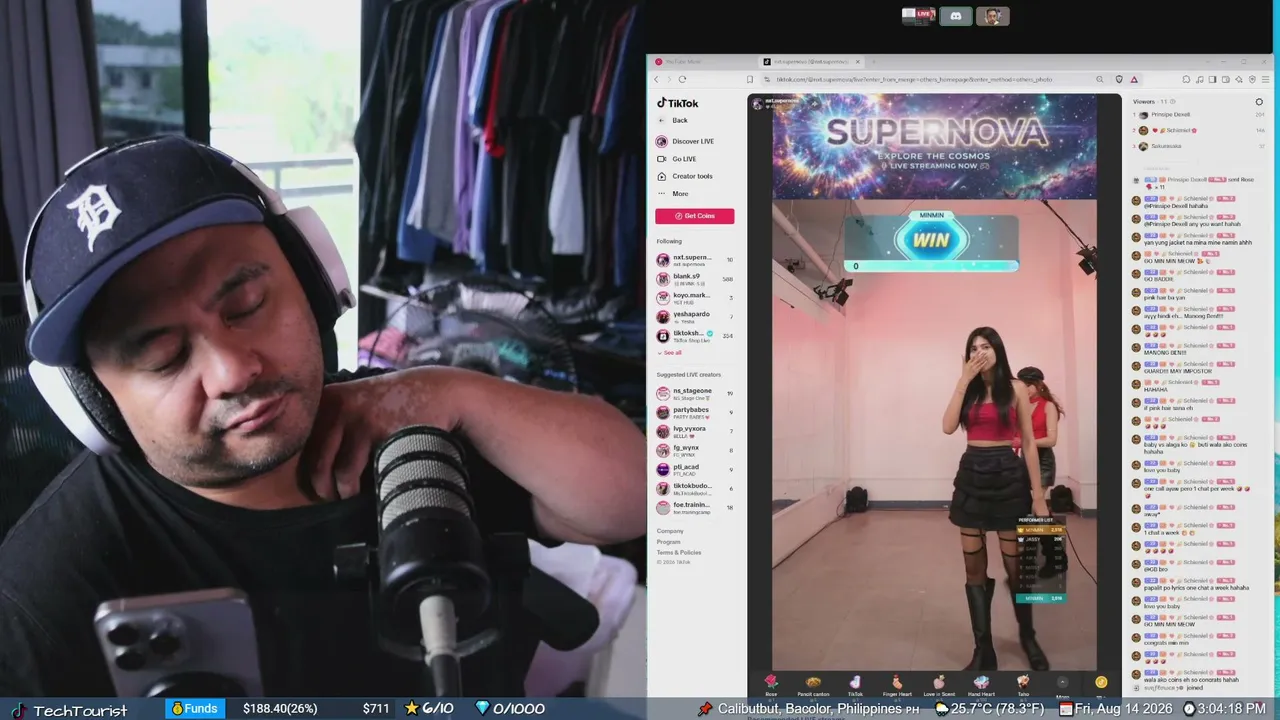1280x720 pixels.
Task: Click the 3:04:18 PM clock
Action: coord(1230,709)
